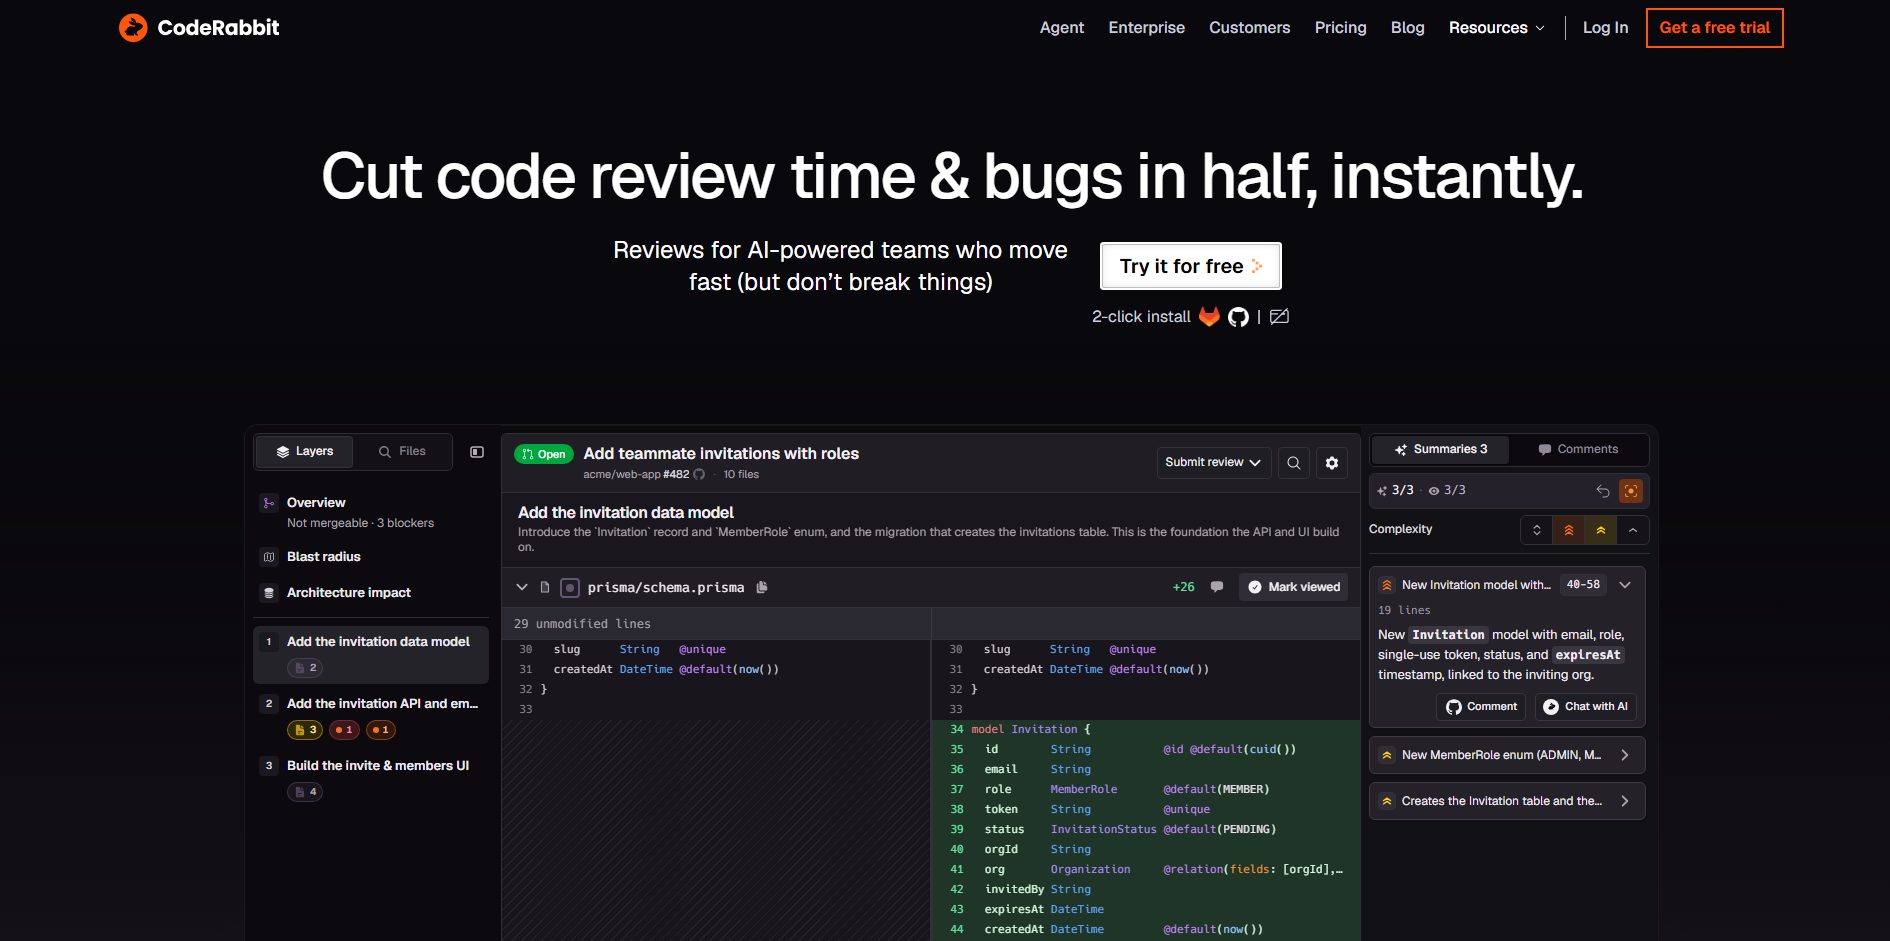Collapse the New Invitation model summary card

[x=1625, y=585]
